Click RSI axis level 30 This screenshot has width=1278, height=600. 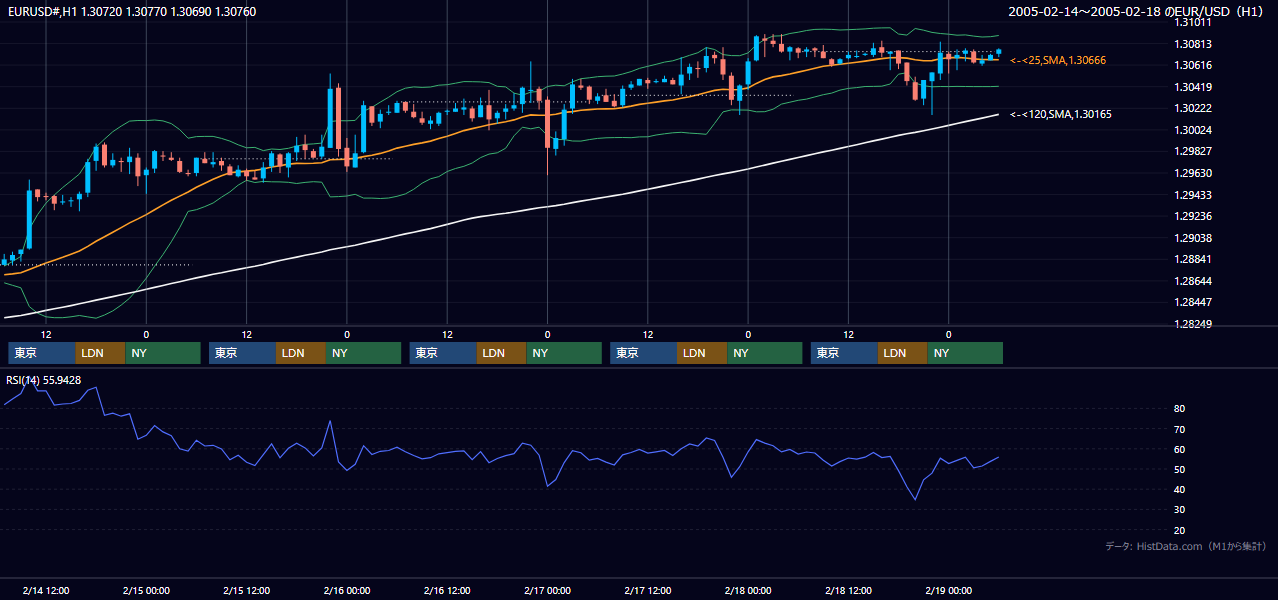tap(1180, 510)
